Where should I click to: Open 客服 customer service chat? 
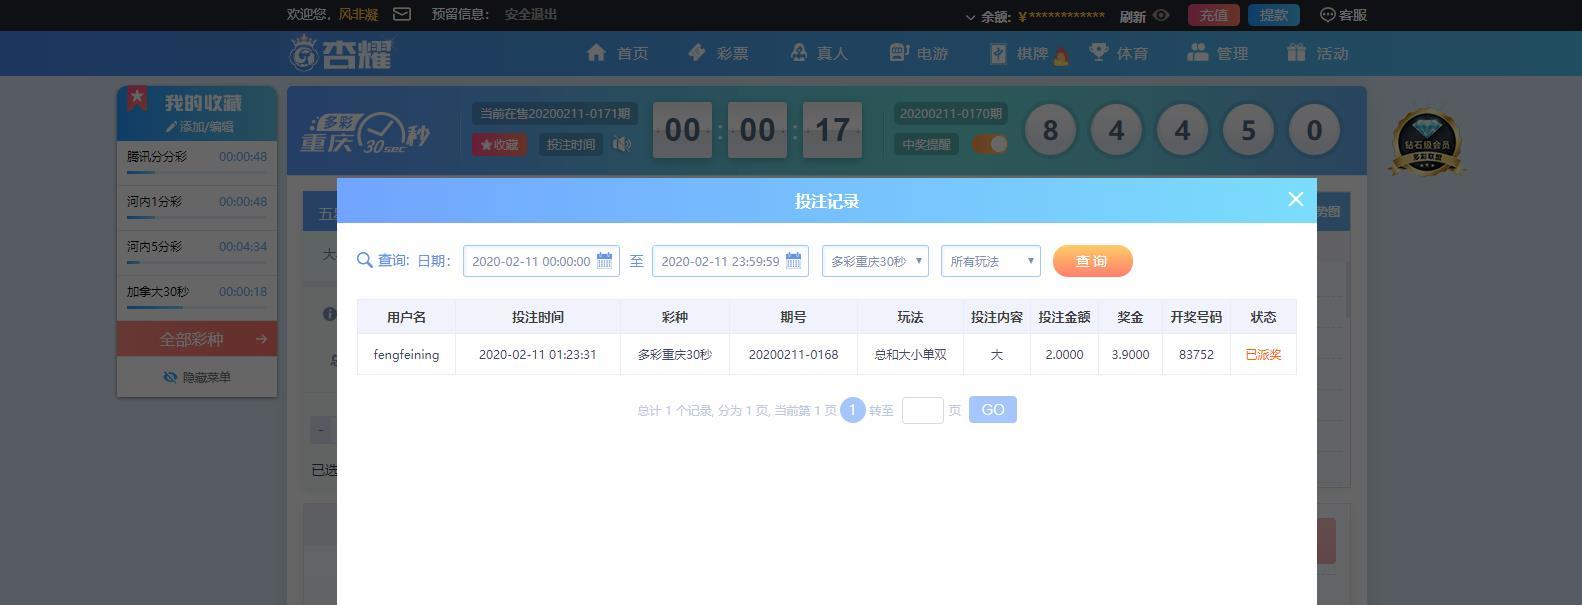[1343, 15]
